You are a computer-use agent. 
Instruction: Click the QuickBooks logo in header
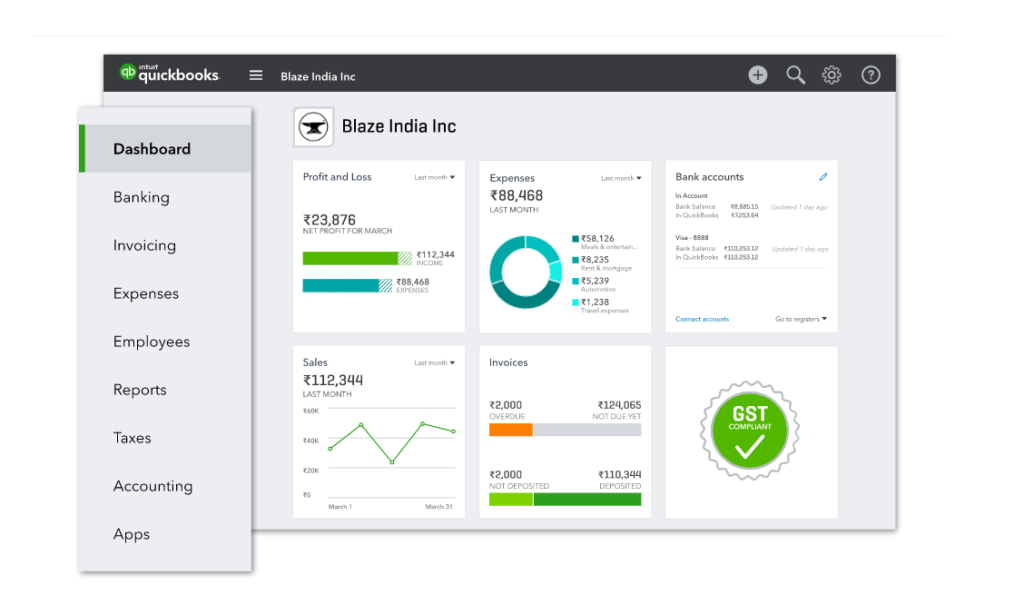pyautogui.click(x=169, y=74)
